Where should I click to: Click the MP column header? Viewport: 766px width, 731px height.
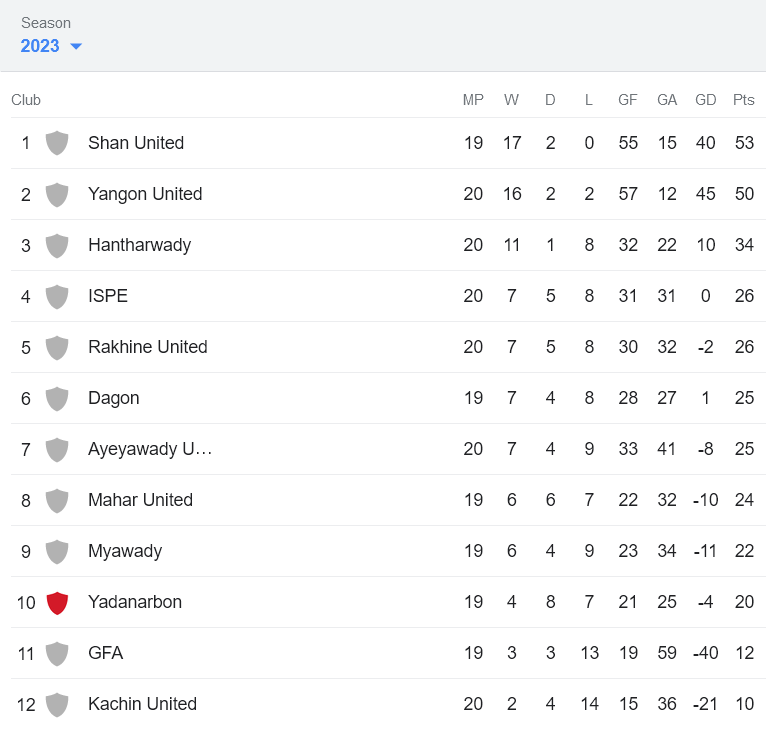[473, 100]
